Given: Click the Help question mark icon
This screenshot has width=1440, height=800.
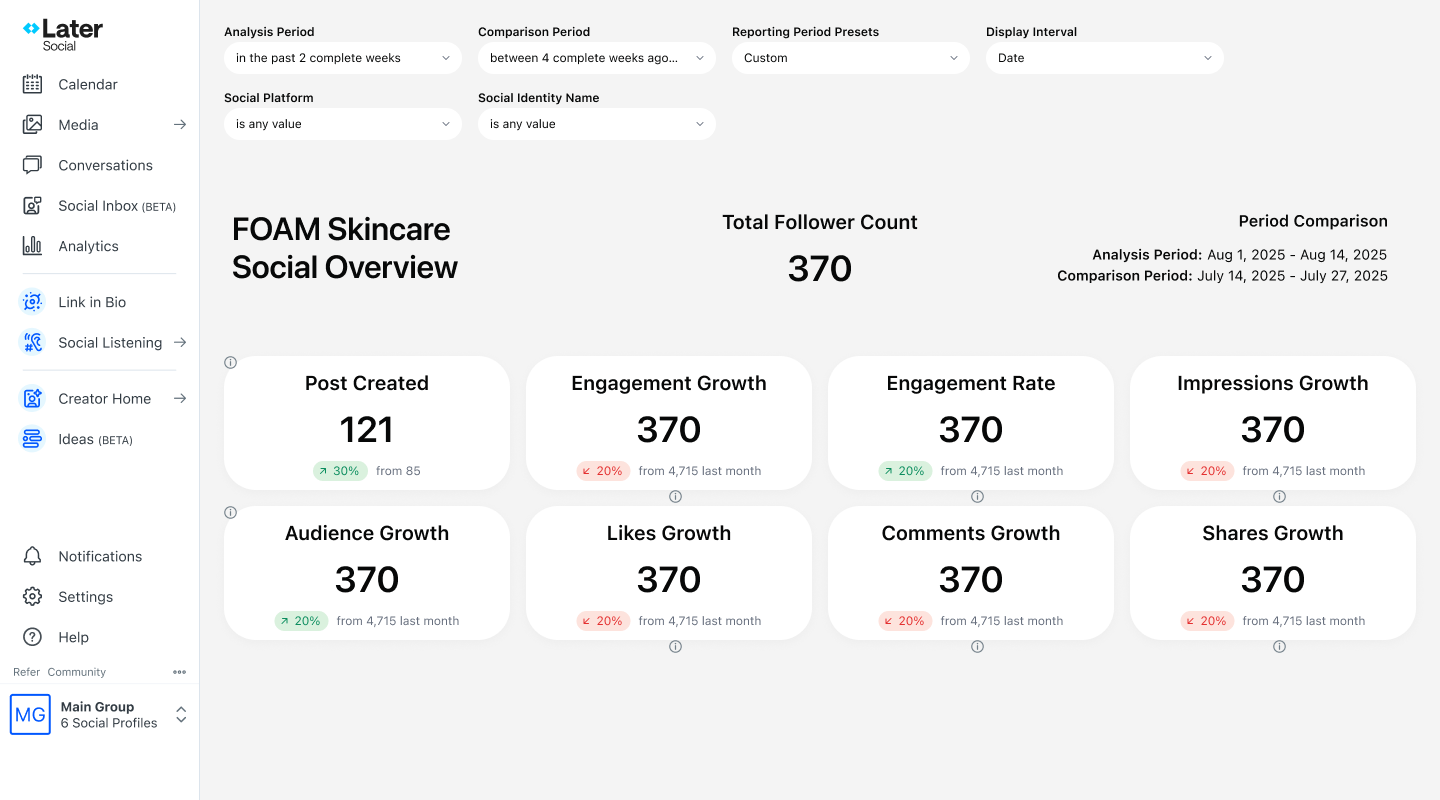Looking at the screenshot, I should point(32,637).
